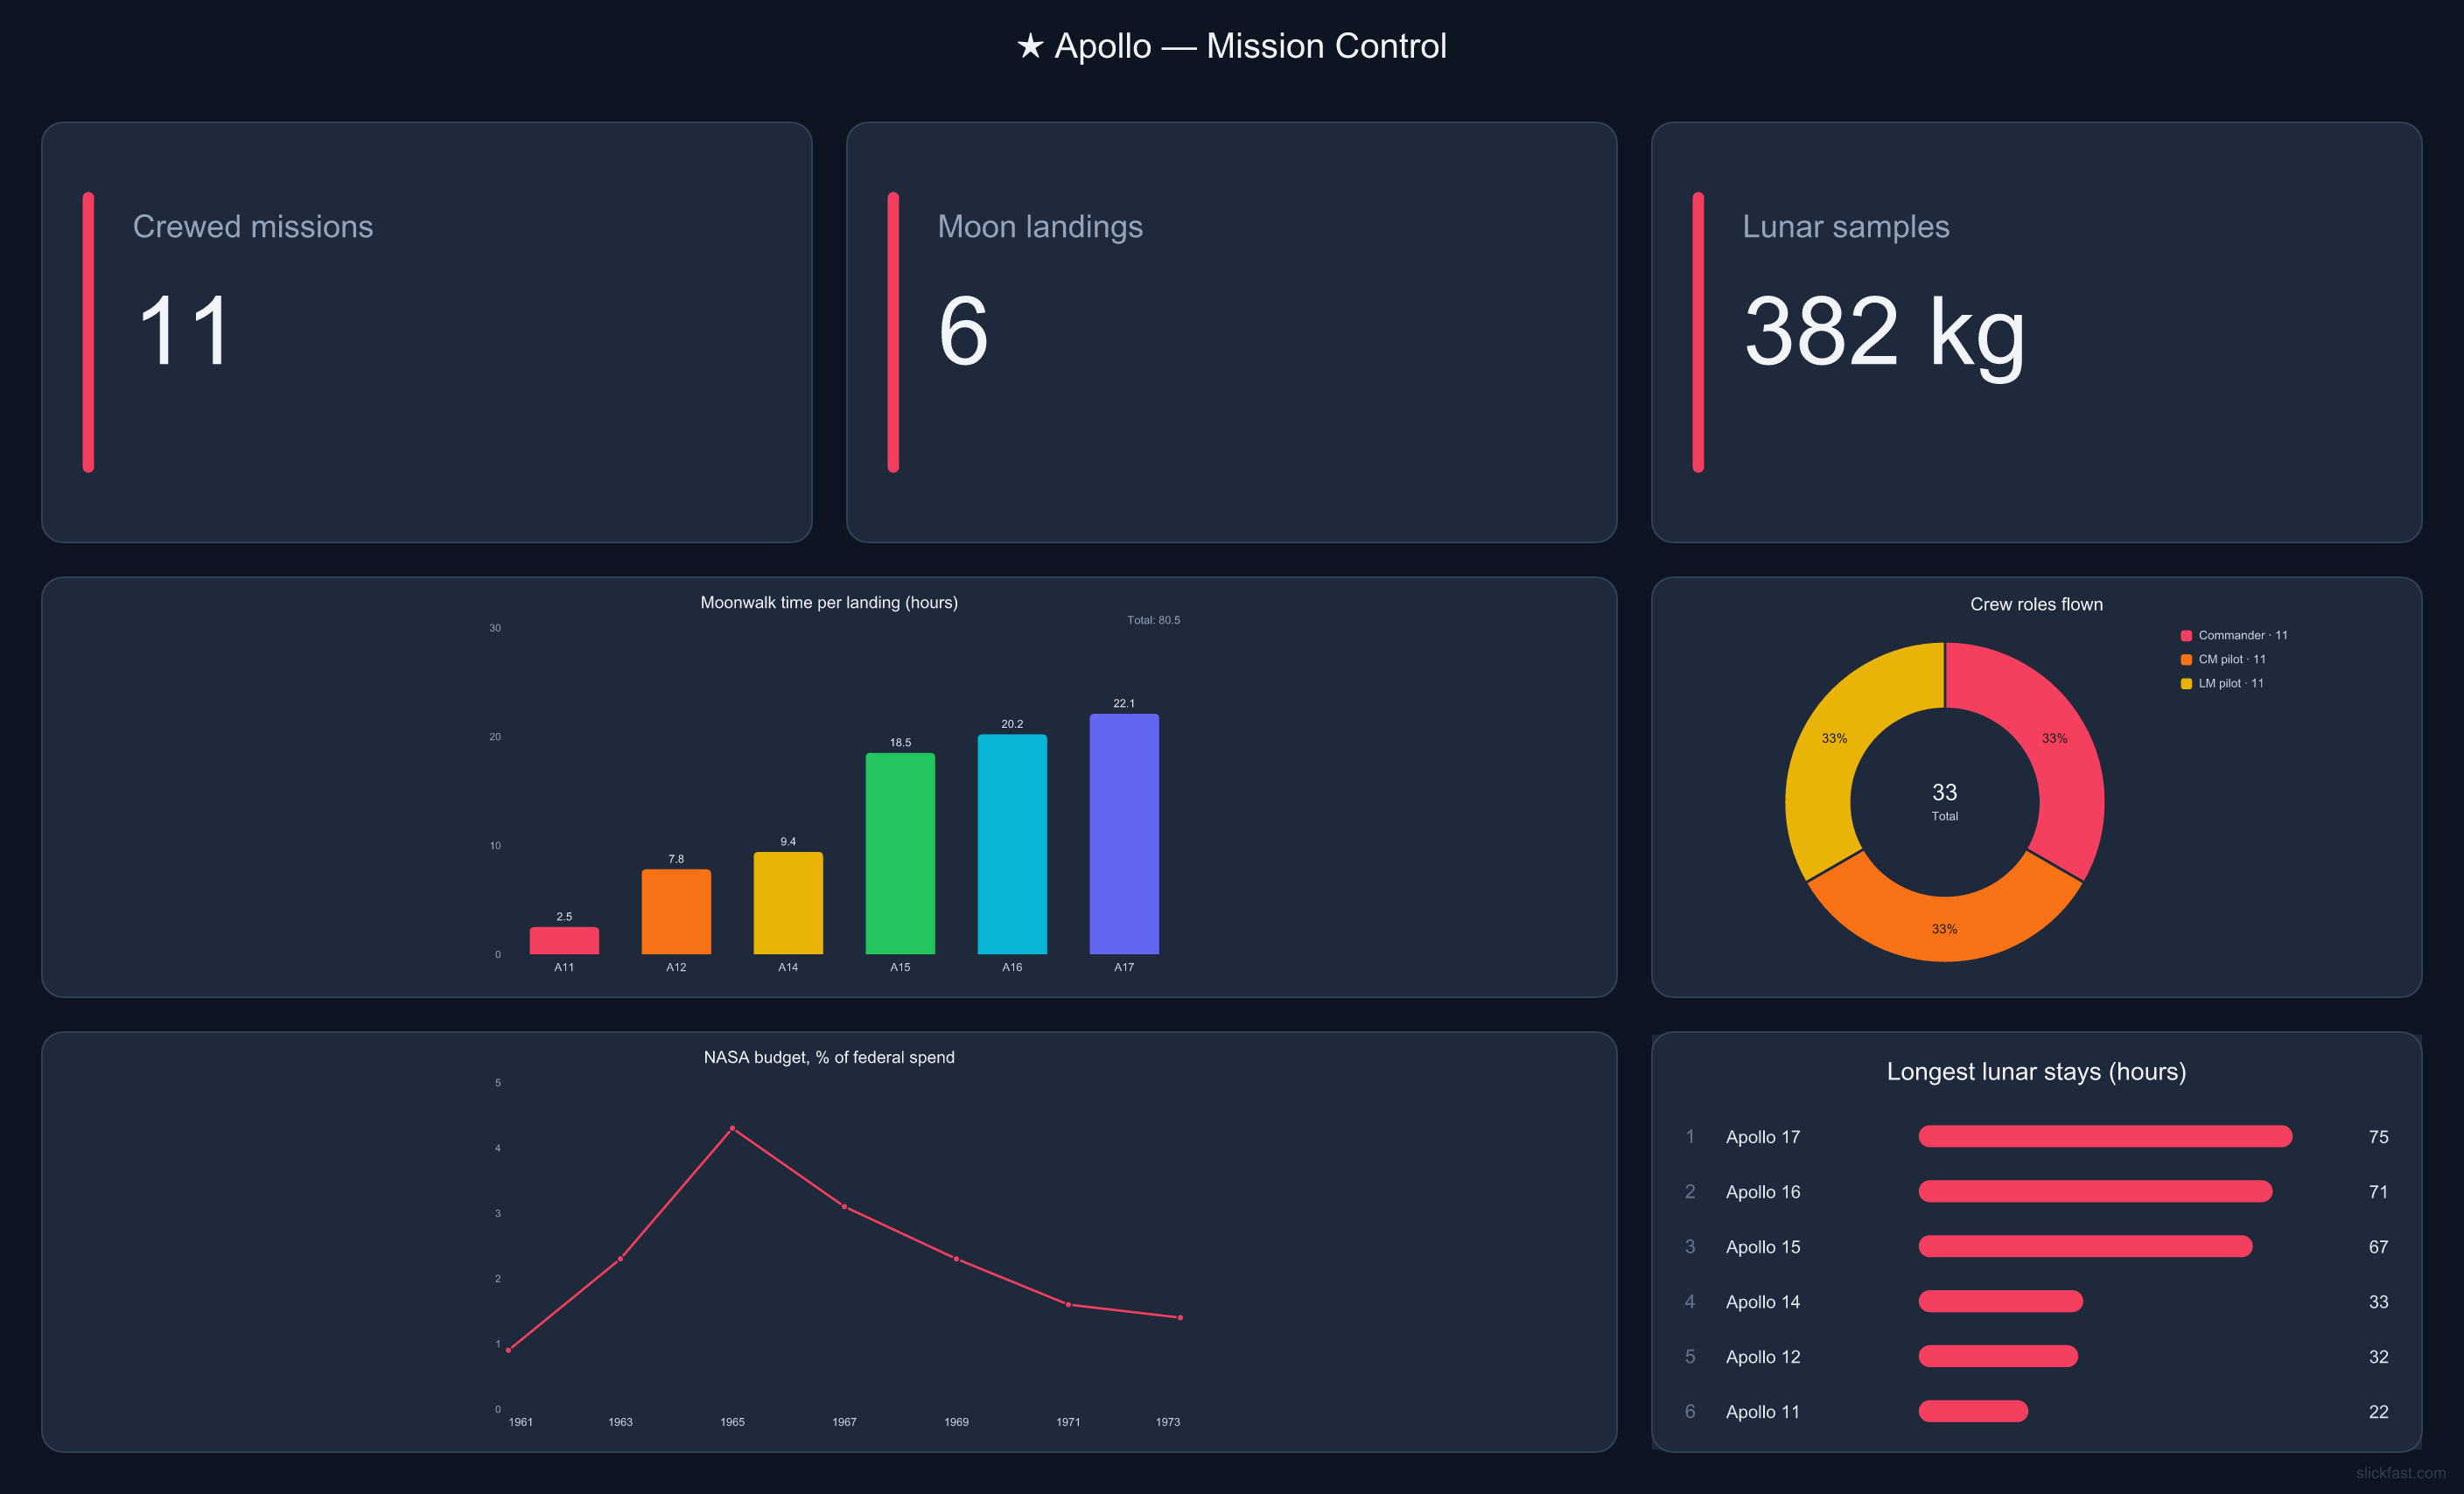The height and width of the screenshot is (1494, 2464).
Task: Select the Lunar samples label
Action: pos(1846,227)
